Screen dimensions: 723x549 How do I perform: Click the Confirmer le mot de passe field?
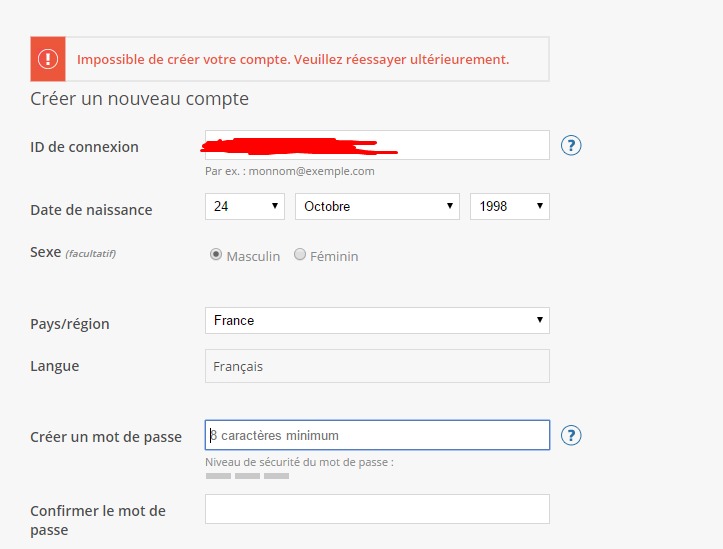(377, 509)
